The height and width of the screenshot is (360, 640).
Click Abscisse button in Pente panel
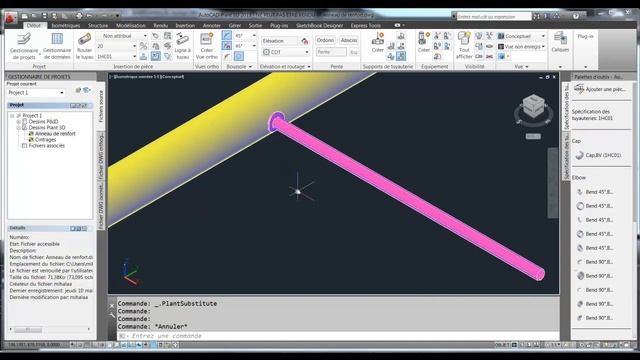pyautogui.click(x=349, y=40)
